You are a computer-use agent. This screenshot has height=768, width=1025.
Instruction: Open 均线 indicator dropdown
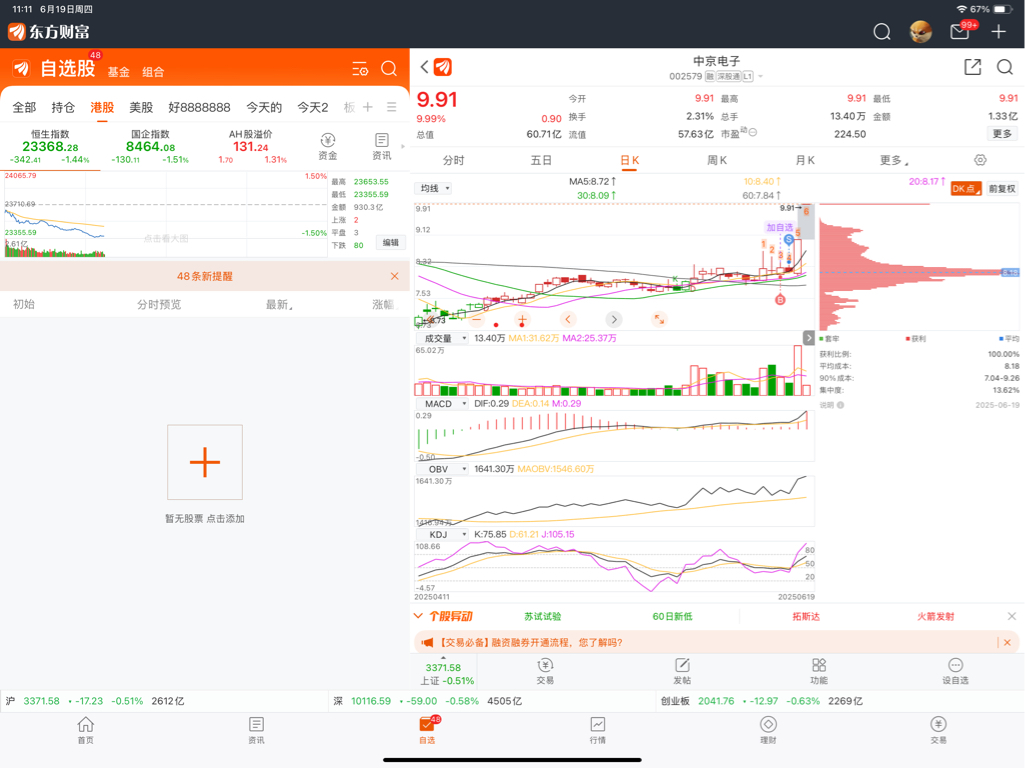(x=433, y=188)
